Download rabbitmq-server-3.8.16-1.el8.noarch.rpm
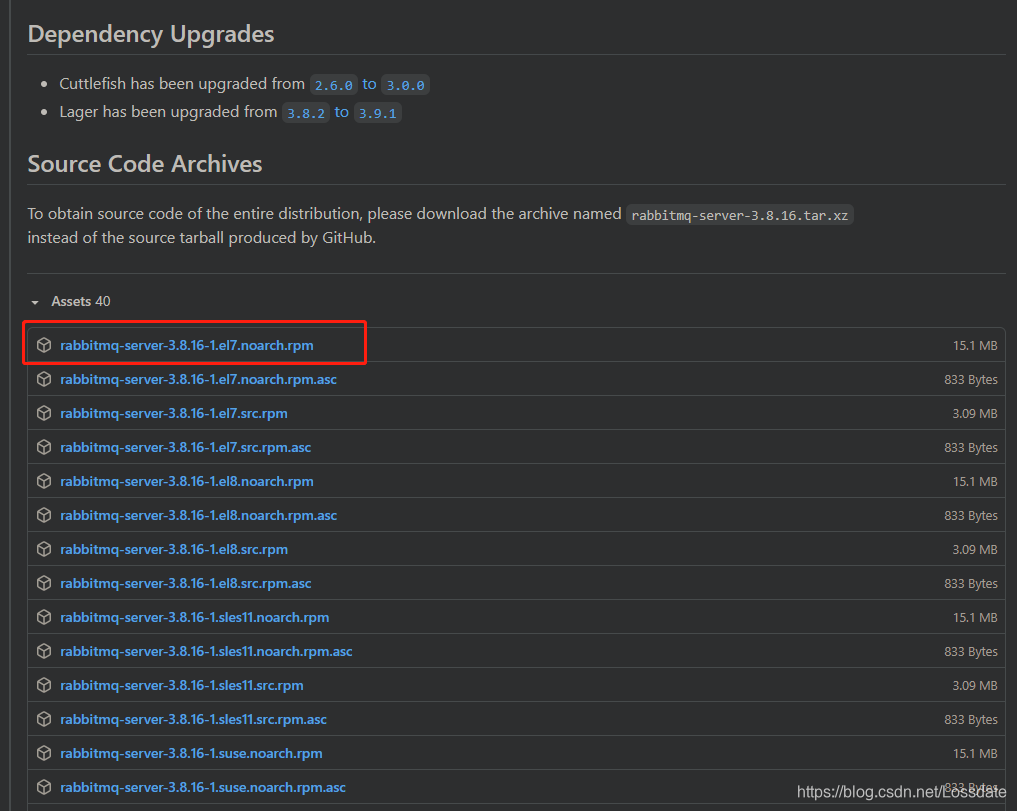 pyautogui.click(x=187, y=481)
